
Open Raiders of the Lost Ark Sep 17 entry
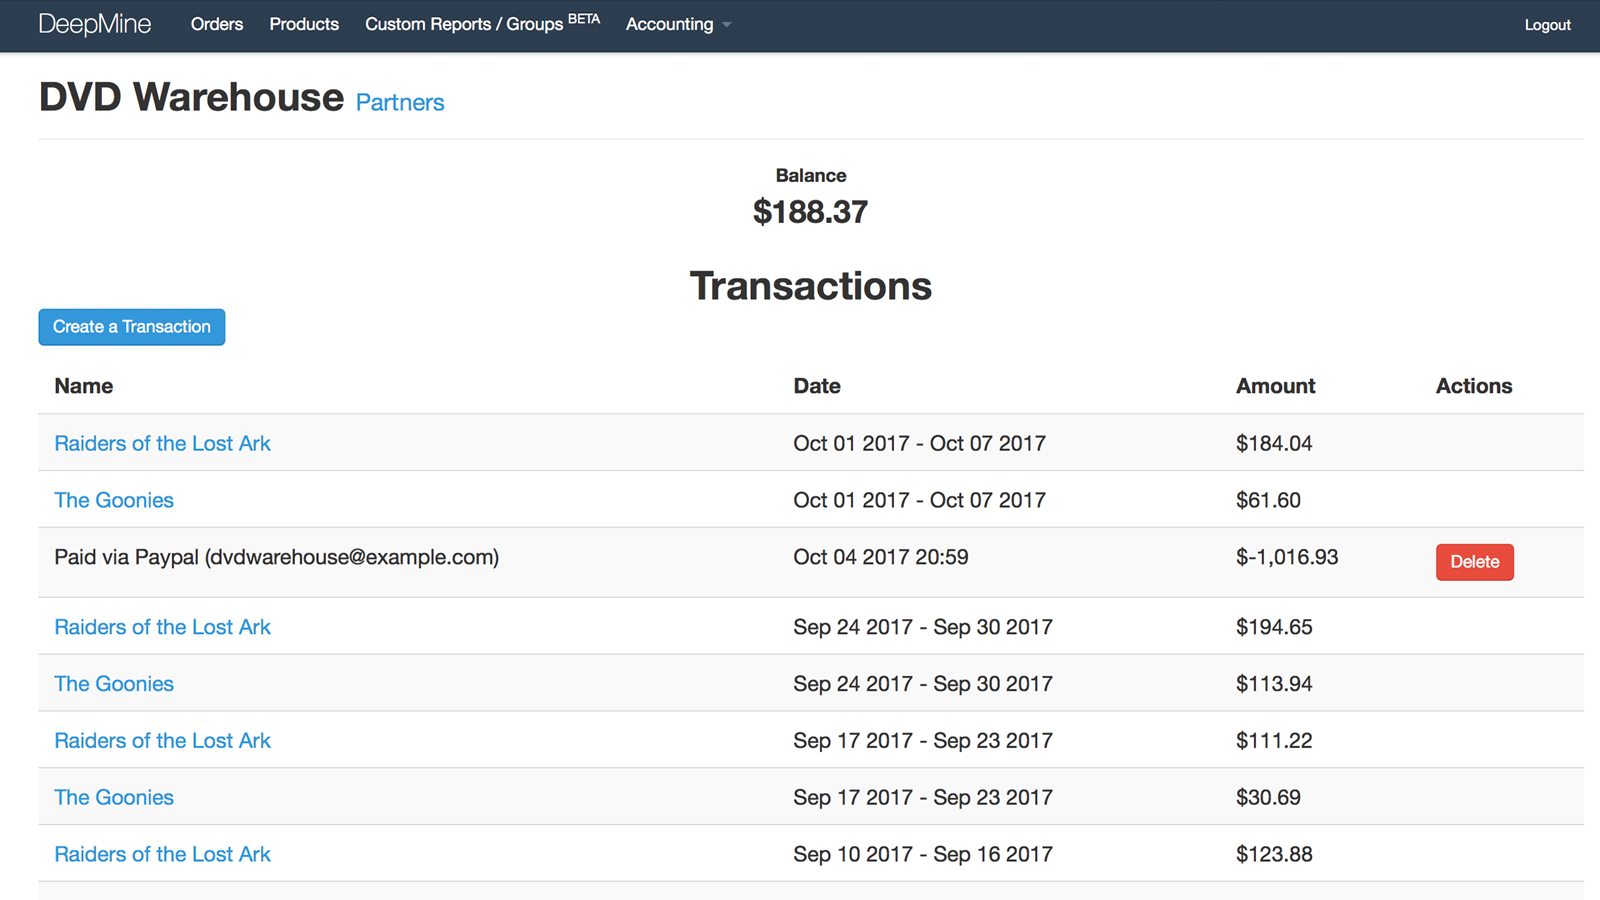[162, 741]
